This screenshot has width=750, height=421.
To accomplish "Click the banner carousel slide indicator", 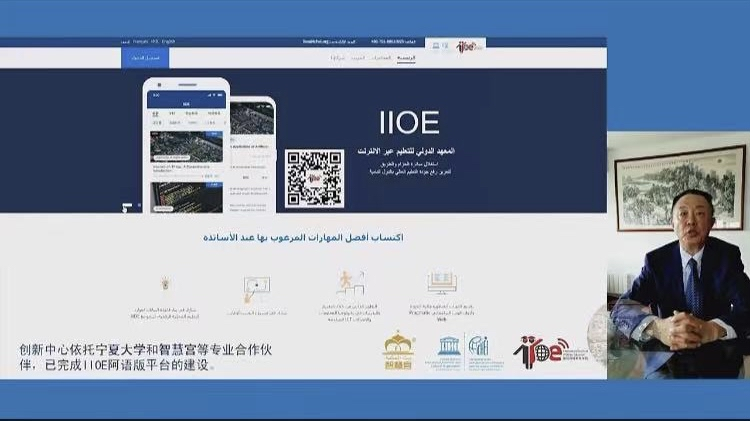I will pyautogui.click(x=126, y=206).
